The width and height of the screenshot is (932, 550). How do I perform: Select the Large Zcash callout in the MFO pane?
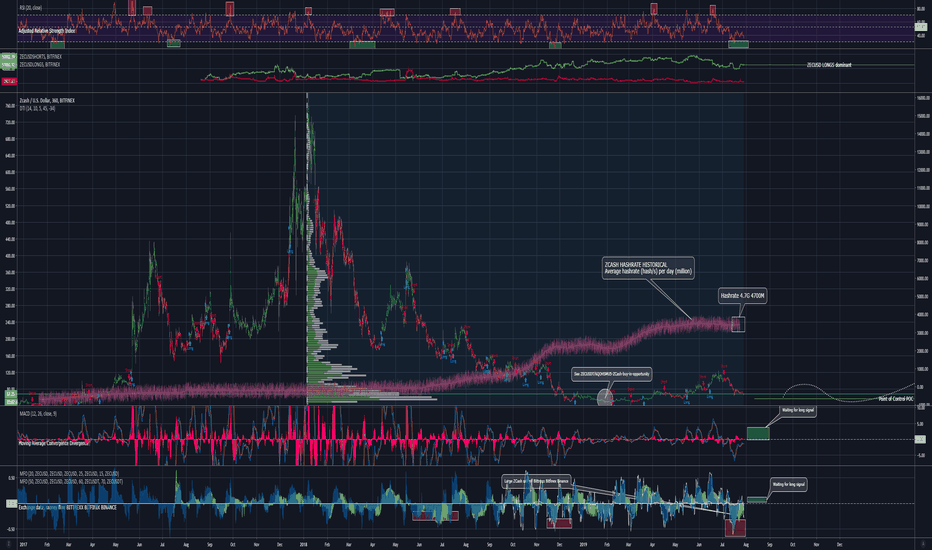coord(537,481)
